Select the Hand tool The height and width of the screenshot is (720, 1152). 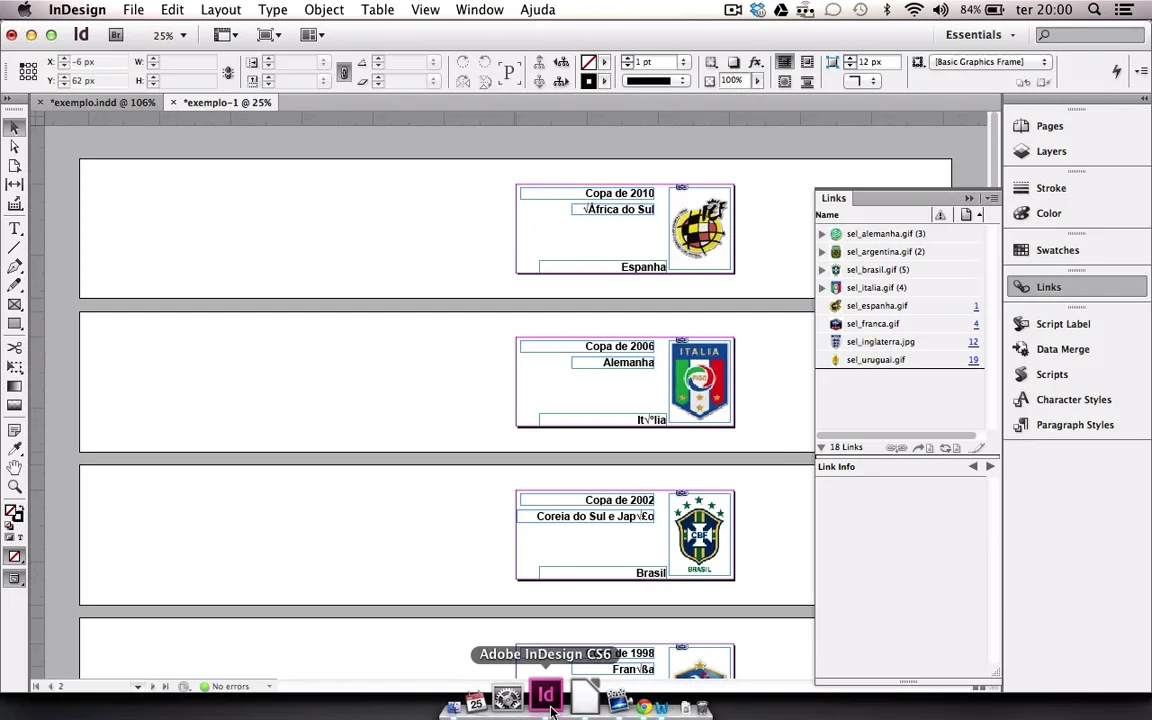point(14,467)
